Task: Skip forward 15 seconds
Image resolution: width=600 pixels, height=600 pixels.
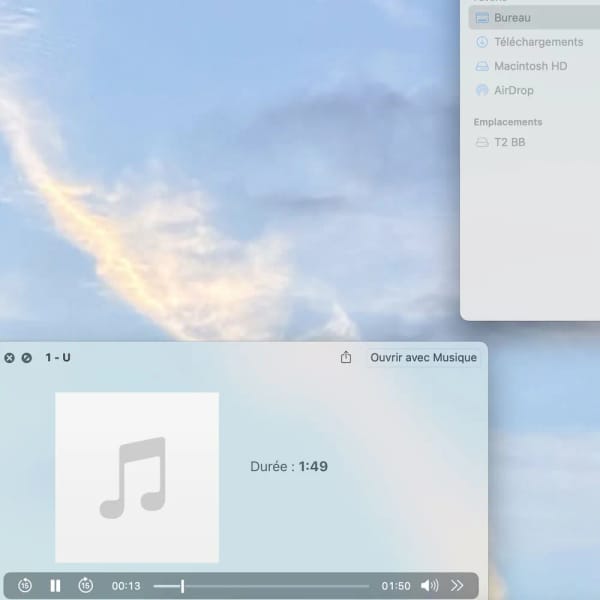Action: 86,585
